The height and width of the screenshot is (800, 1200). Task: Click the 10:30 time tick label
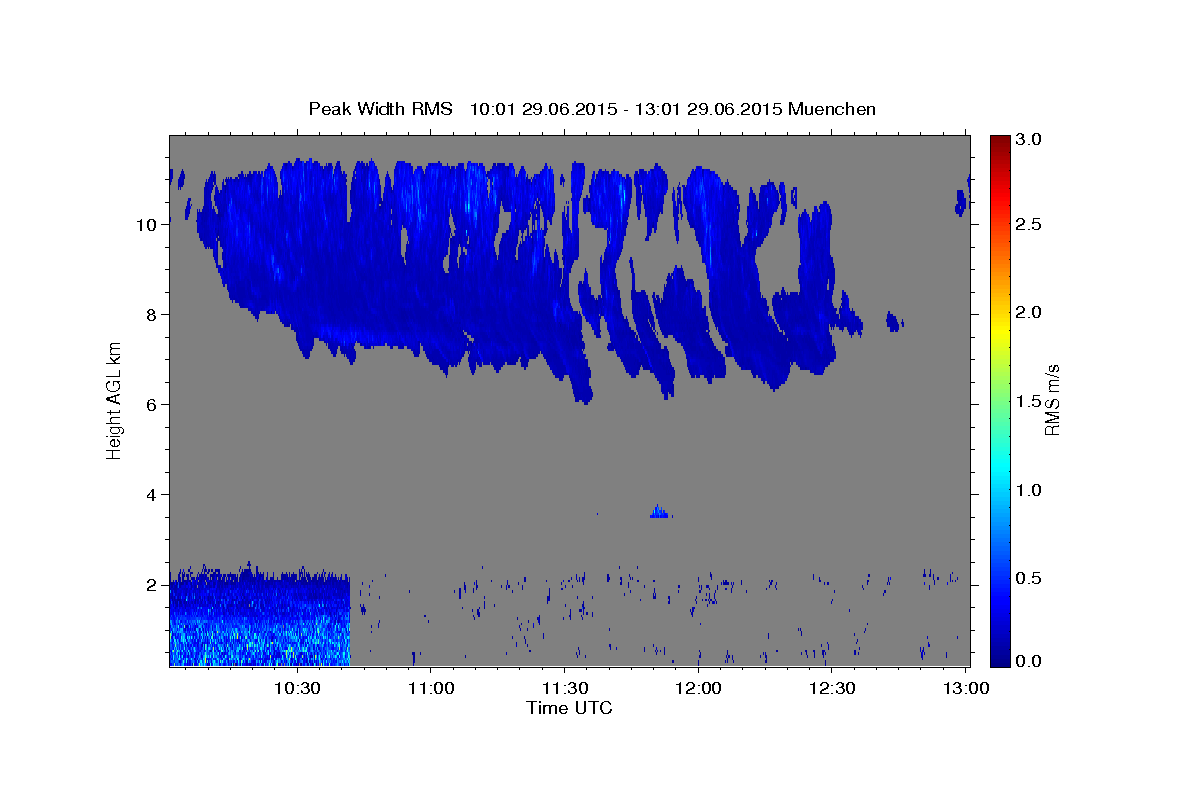(x=296, y=688)
